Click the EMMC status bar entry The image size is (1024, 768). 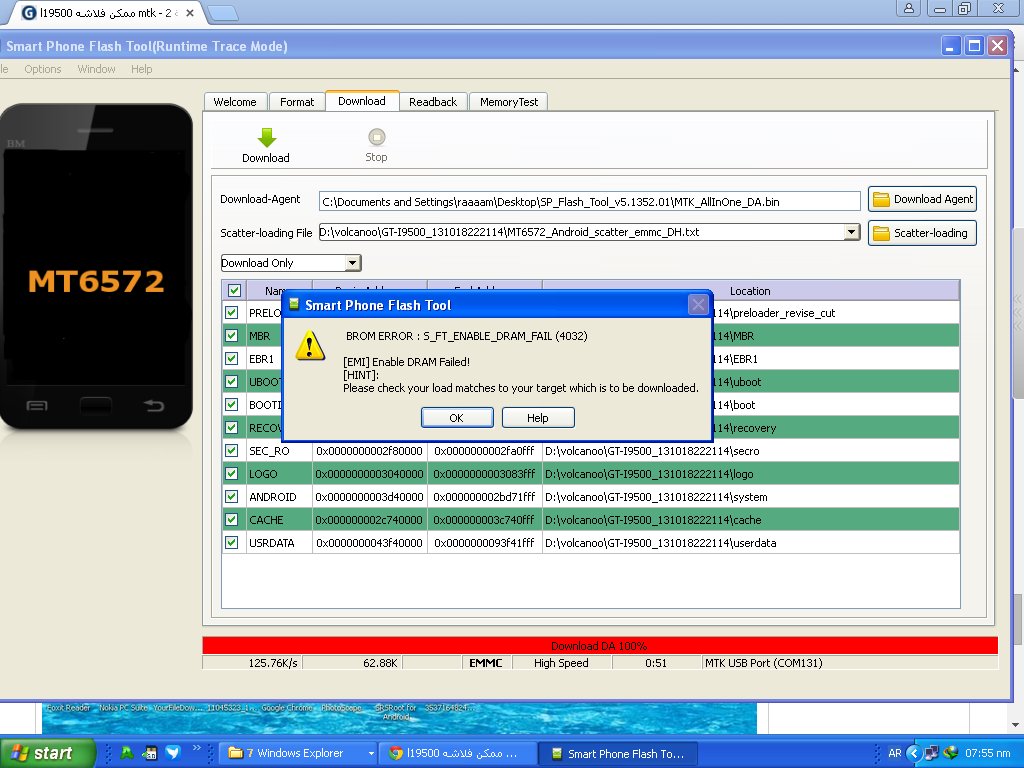tap(486, 663)
